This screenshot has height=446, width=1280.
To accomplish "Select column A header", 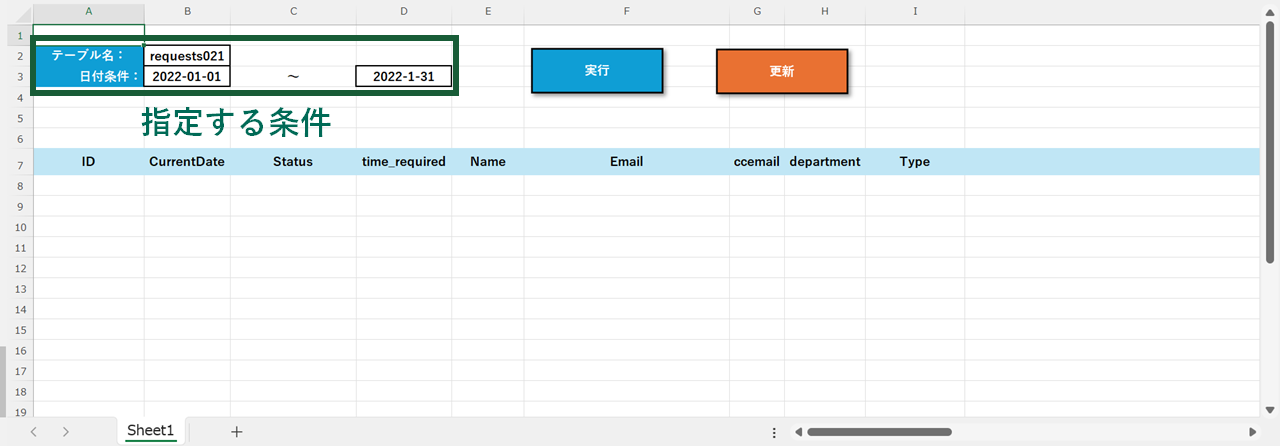I will point(88,10).
